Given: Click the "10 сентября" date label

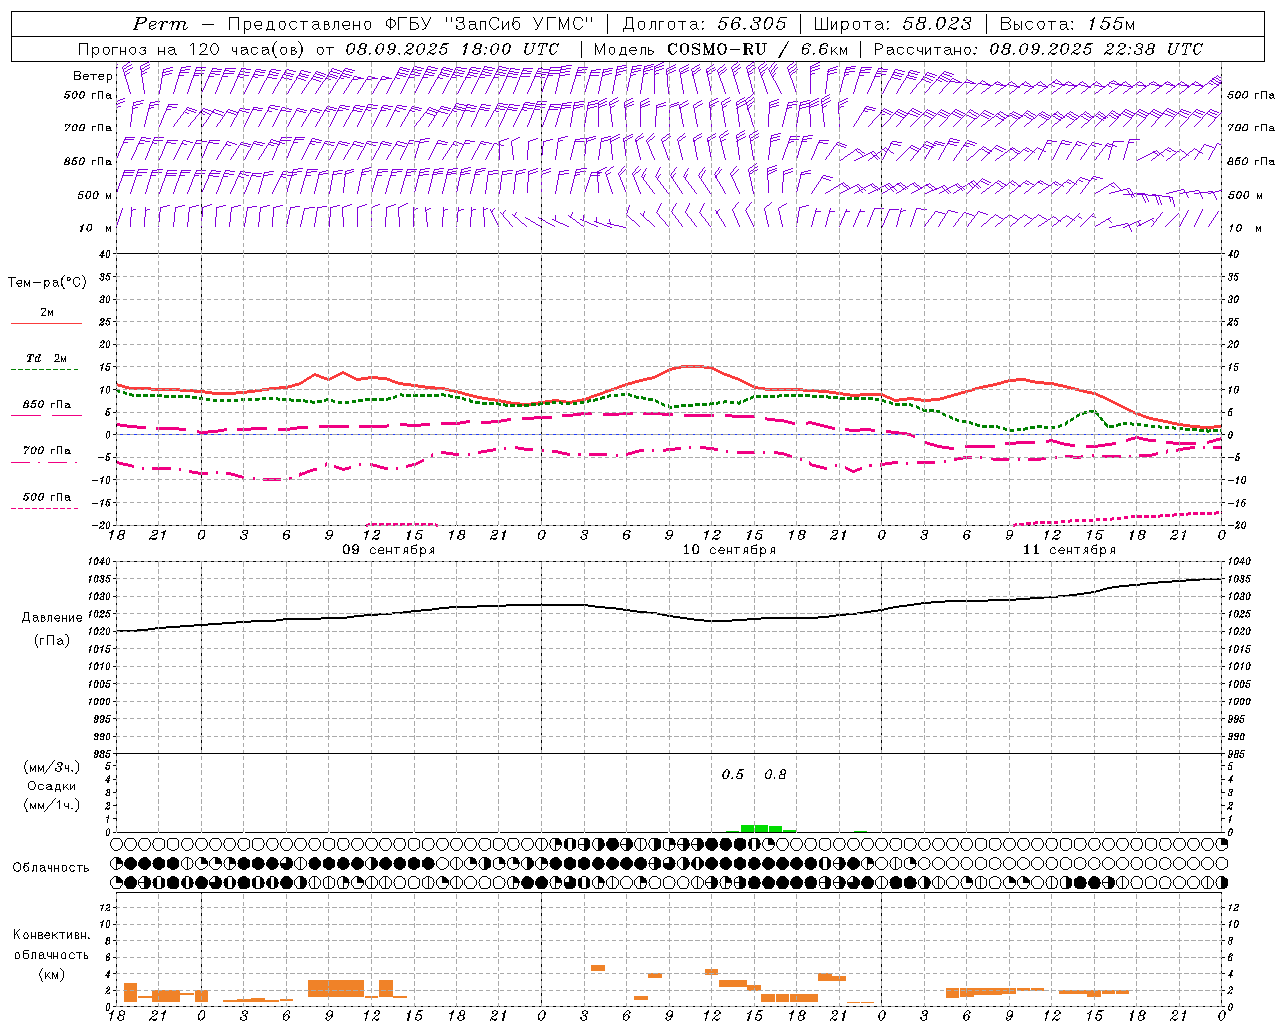Looking at the screenshot, I should (729, 549).
